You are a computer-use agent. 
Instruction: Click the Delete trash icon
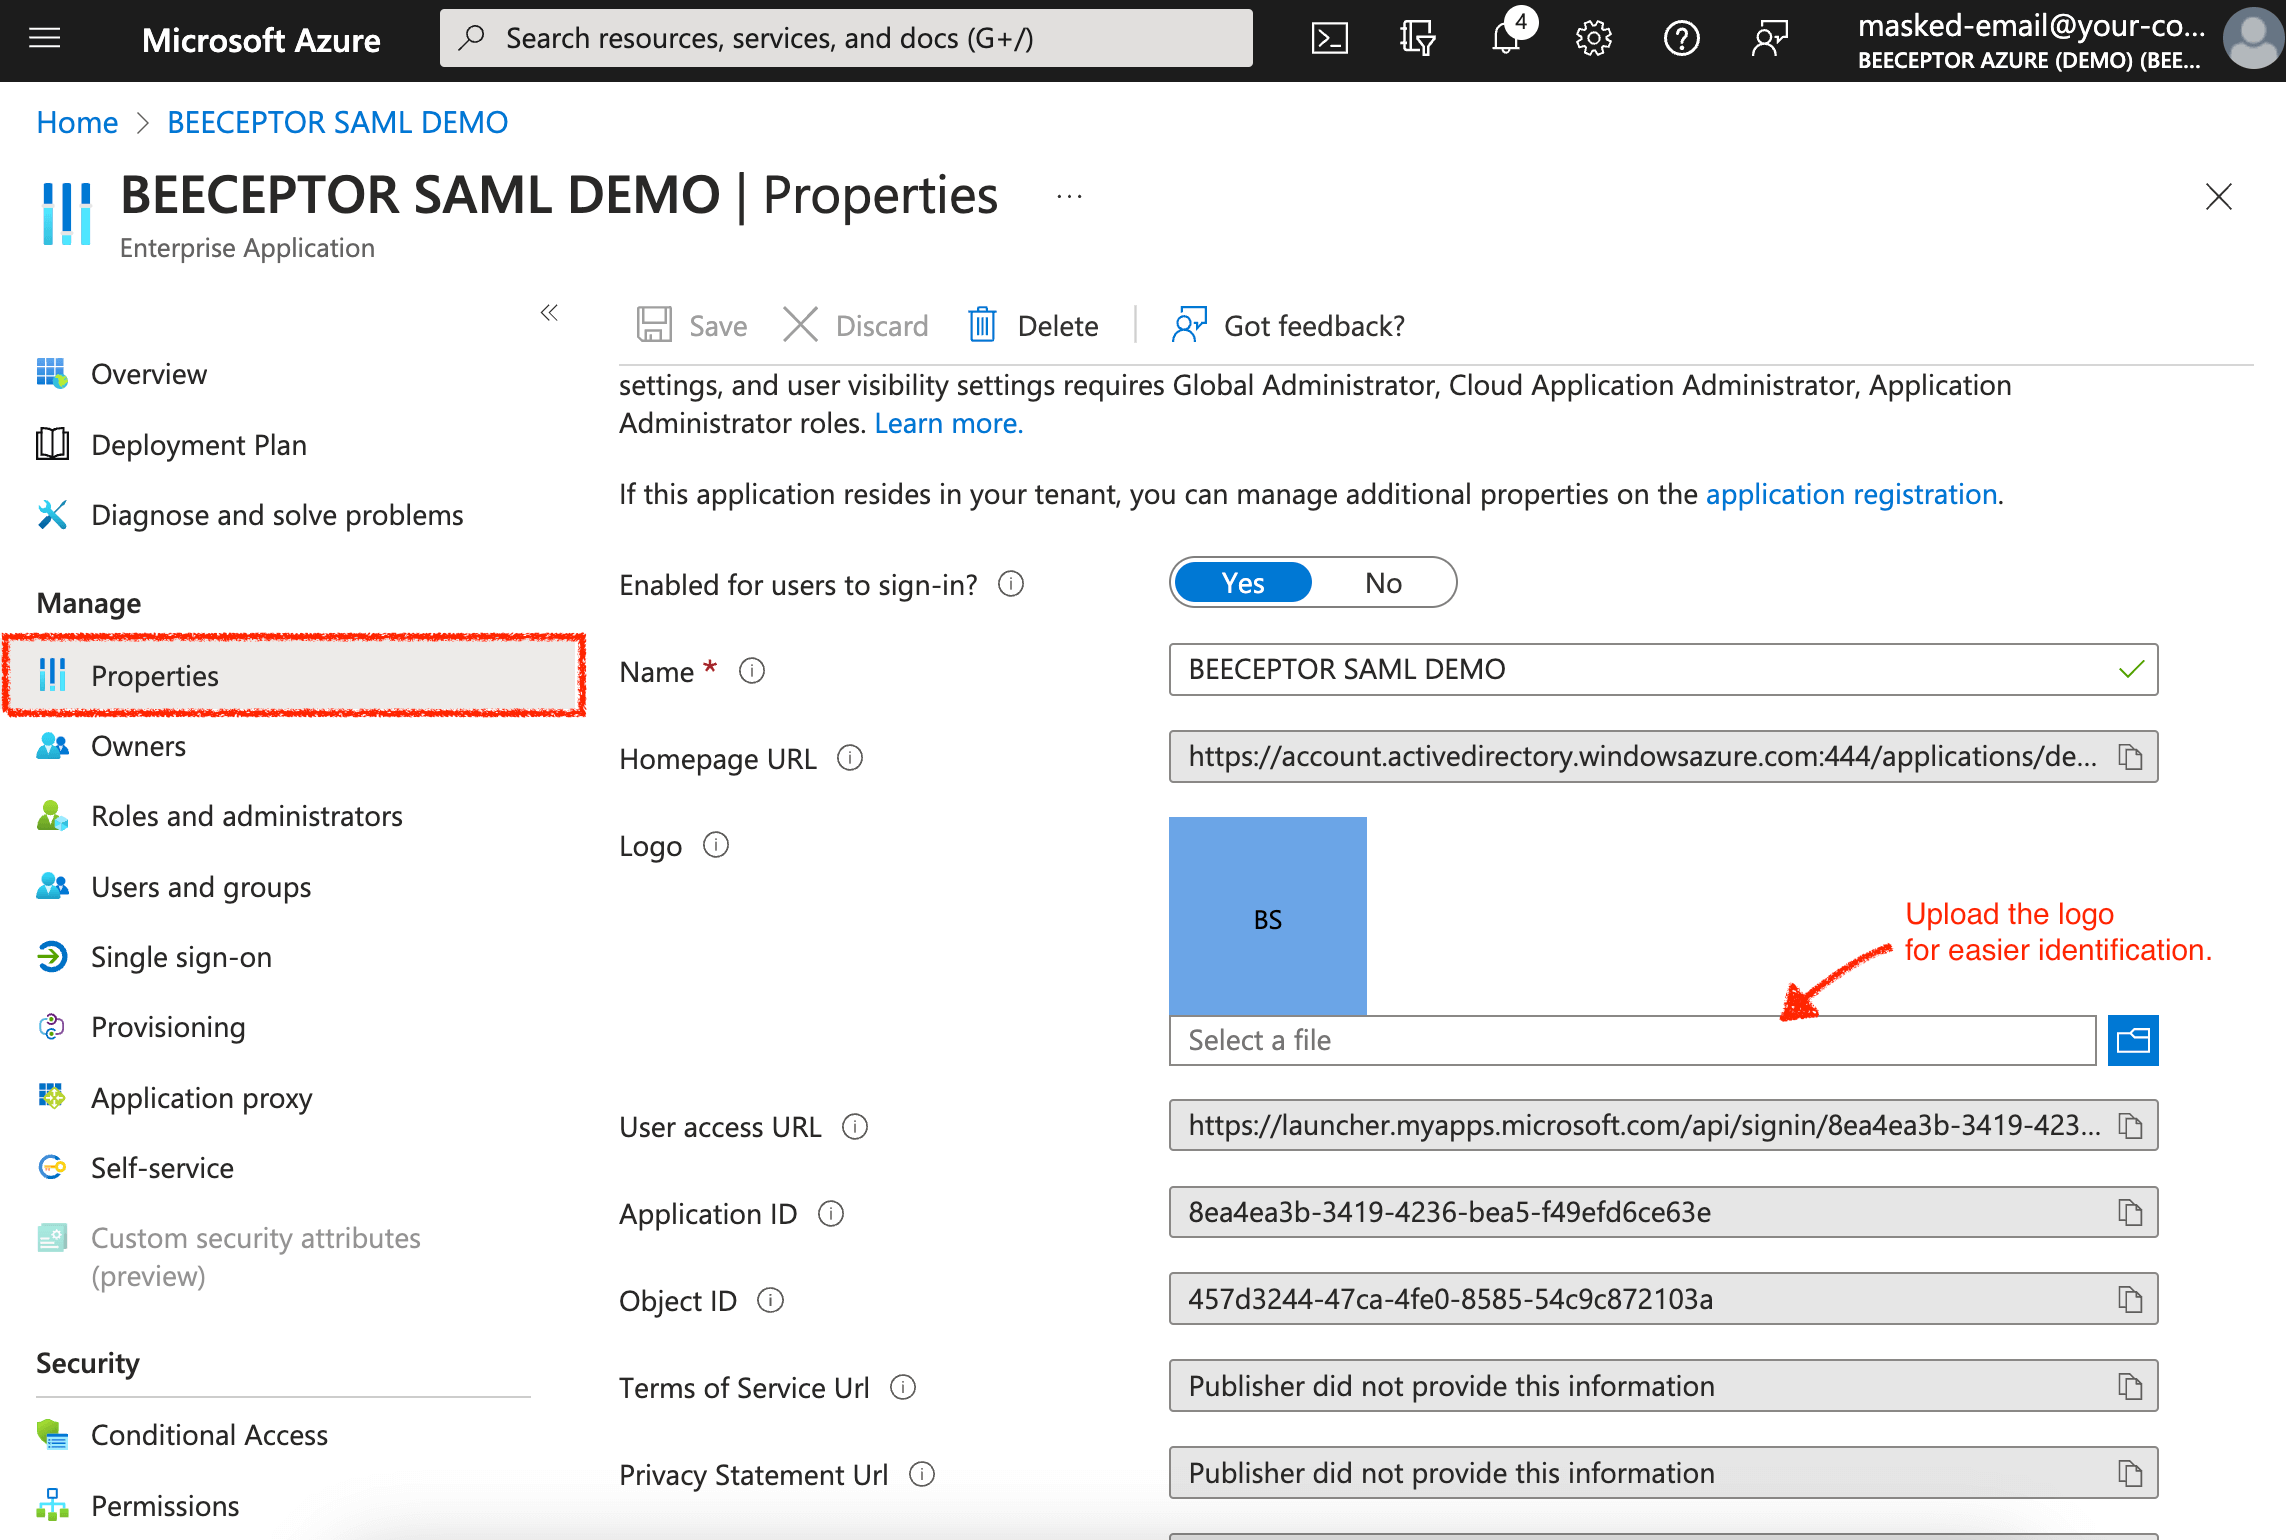[982, 325]
